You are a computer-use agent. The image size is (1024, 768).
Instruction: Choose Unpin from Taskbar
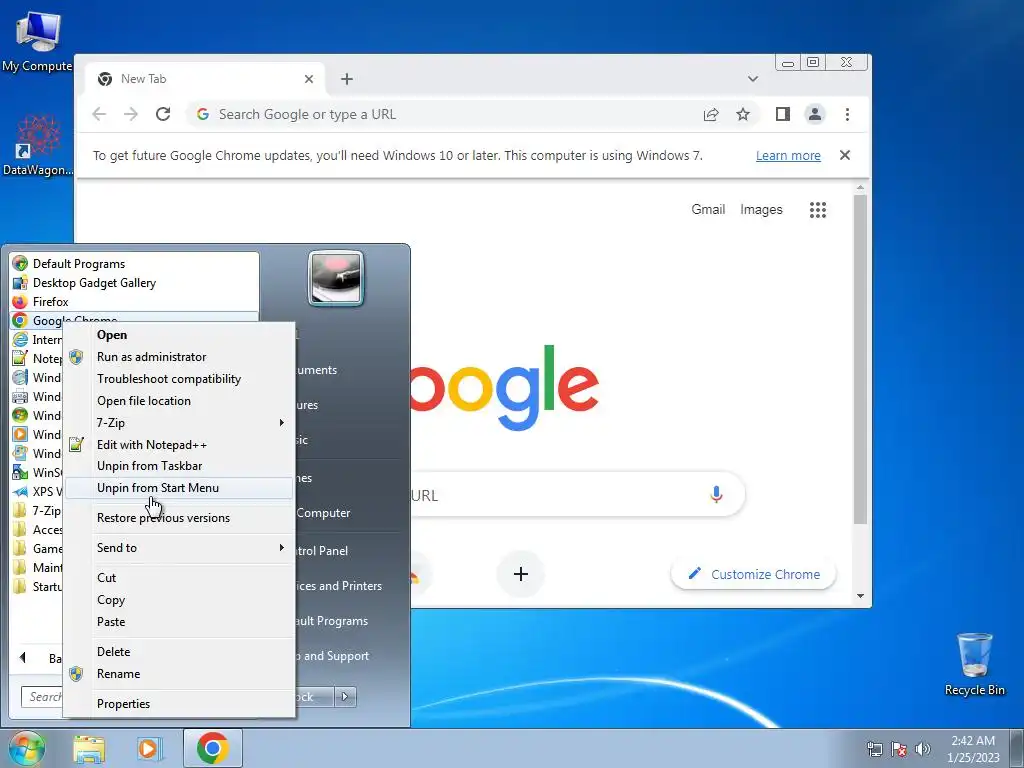(x=180, y=466)
